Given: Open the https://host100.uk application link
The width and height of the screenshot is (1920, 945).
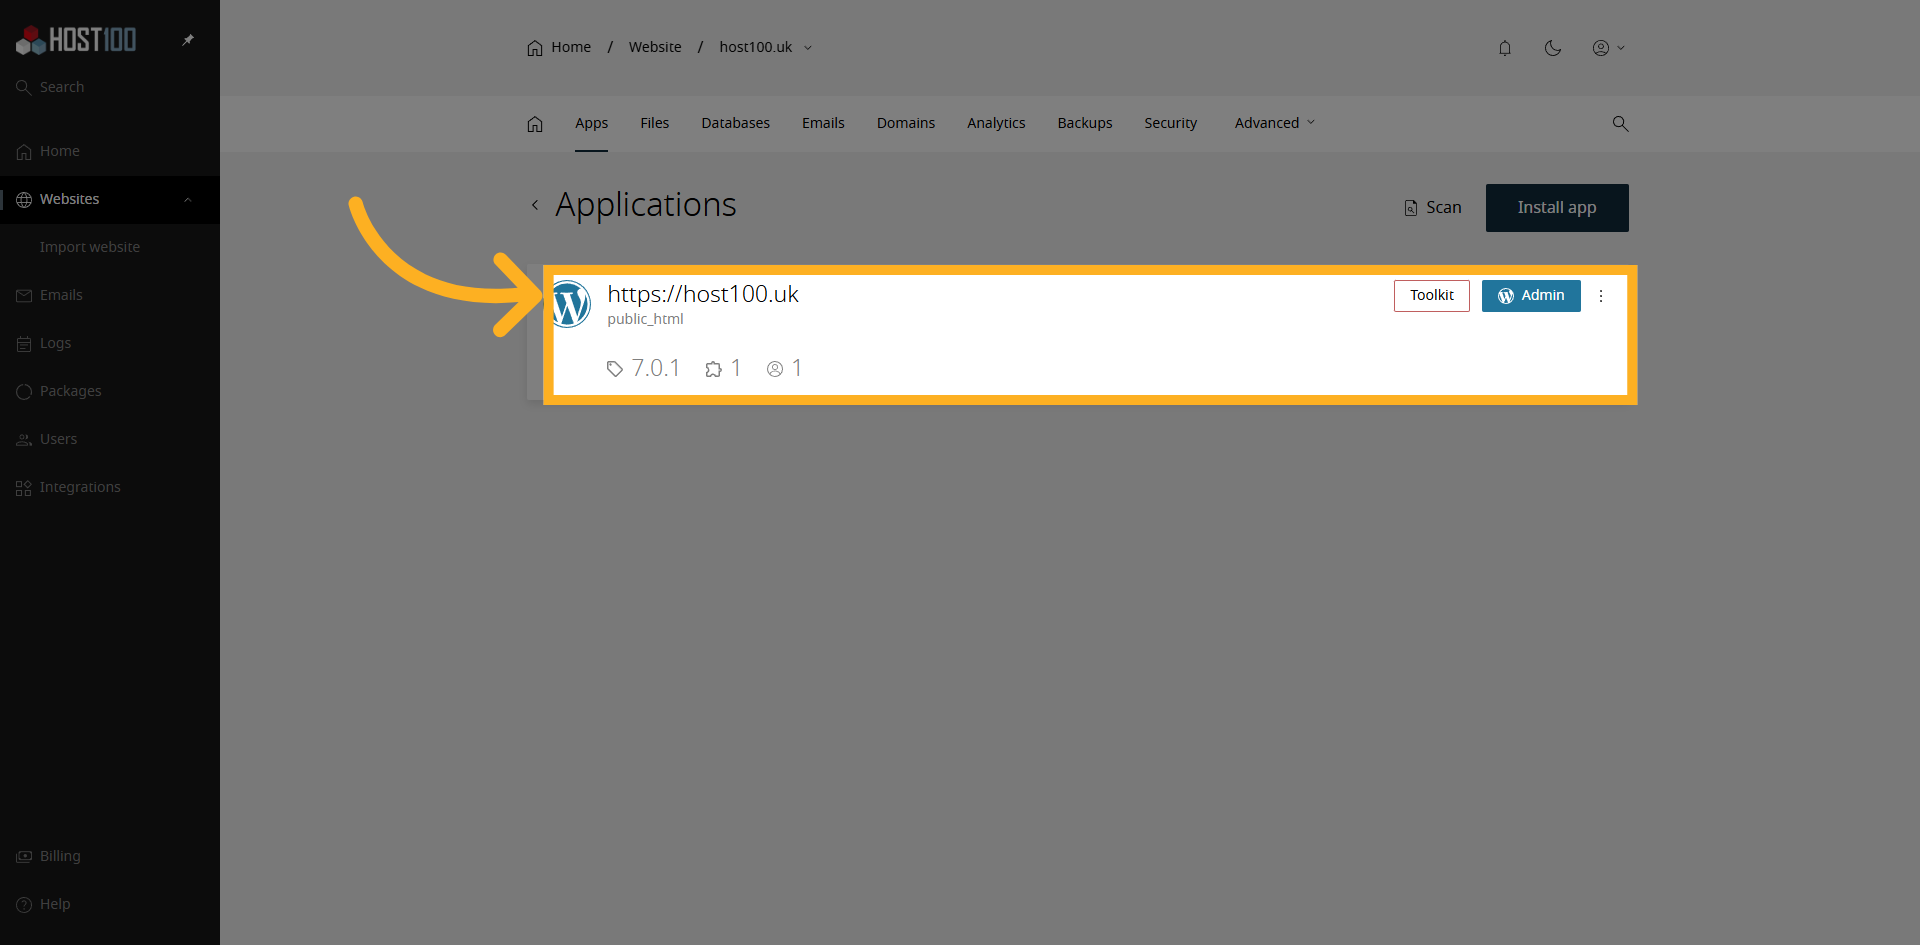Looking at the screenshot, I should point(703,294).
